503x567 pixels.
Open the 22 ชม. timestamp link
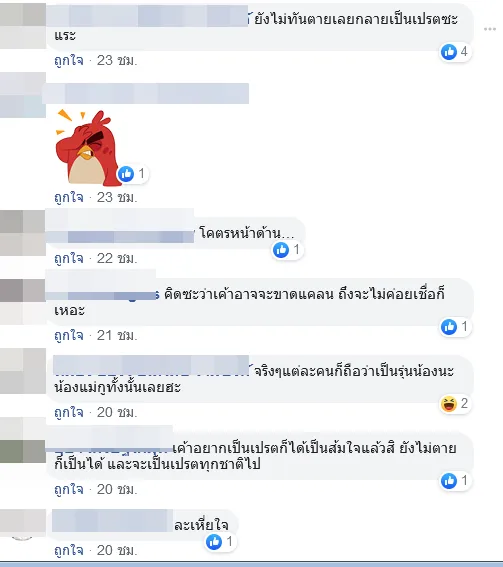coord(117,259)
